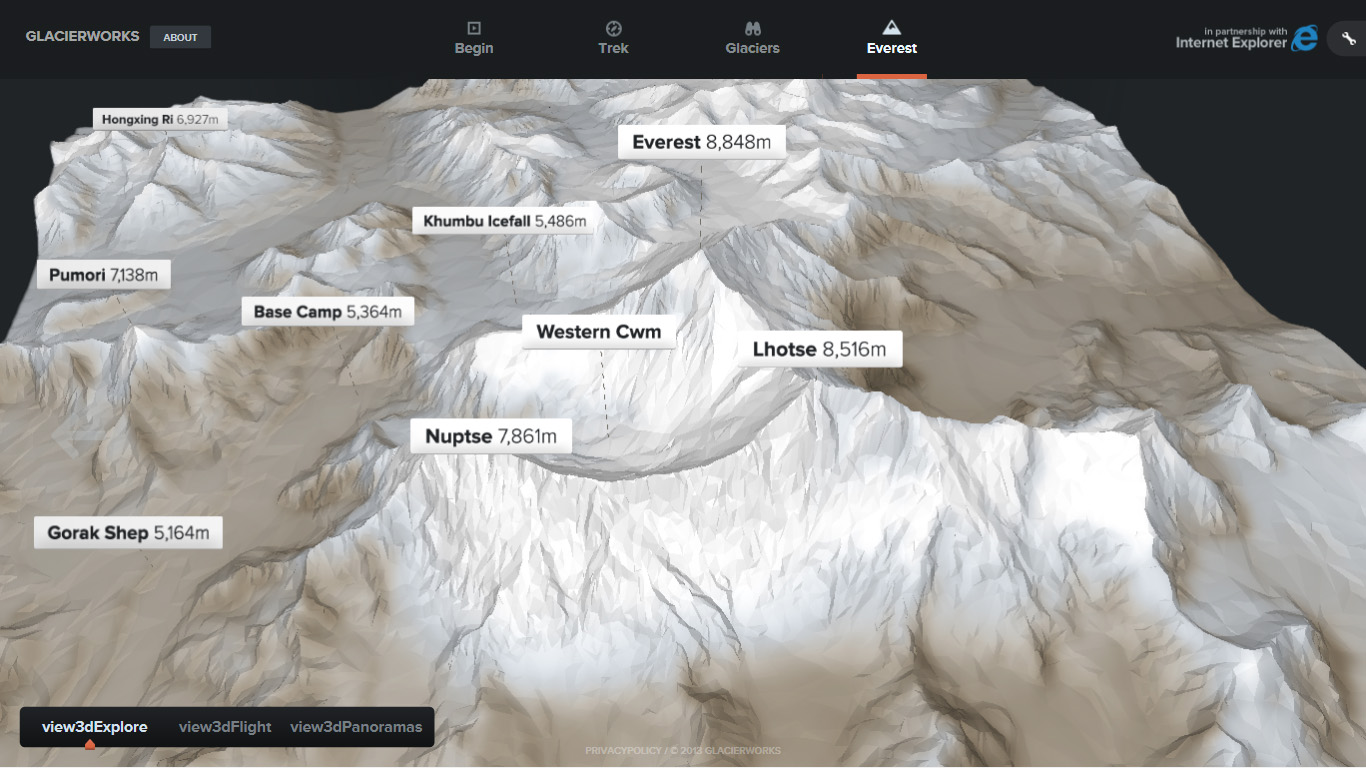This screenshot has width=1366, height=768.
Task: Select the Gorak Shep 5,164m label
Action: (x=128, y=533)
